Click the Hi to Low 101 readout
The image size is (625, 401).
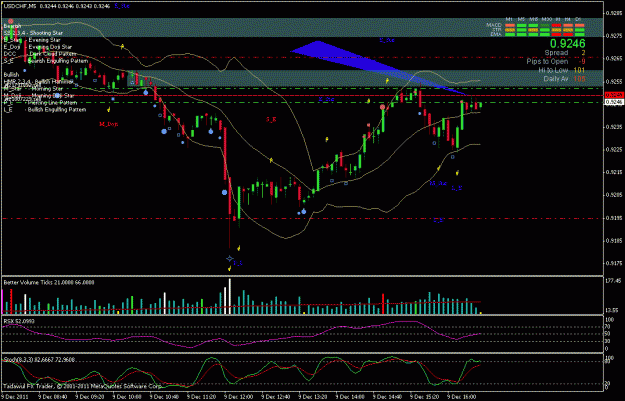coord(561,70)
